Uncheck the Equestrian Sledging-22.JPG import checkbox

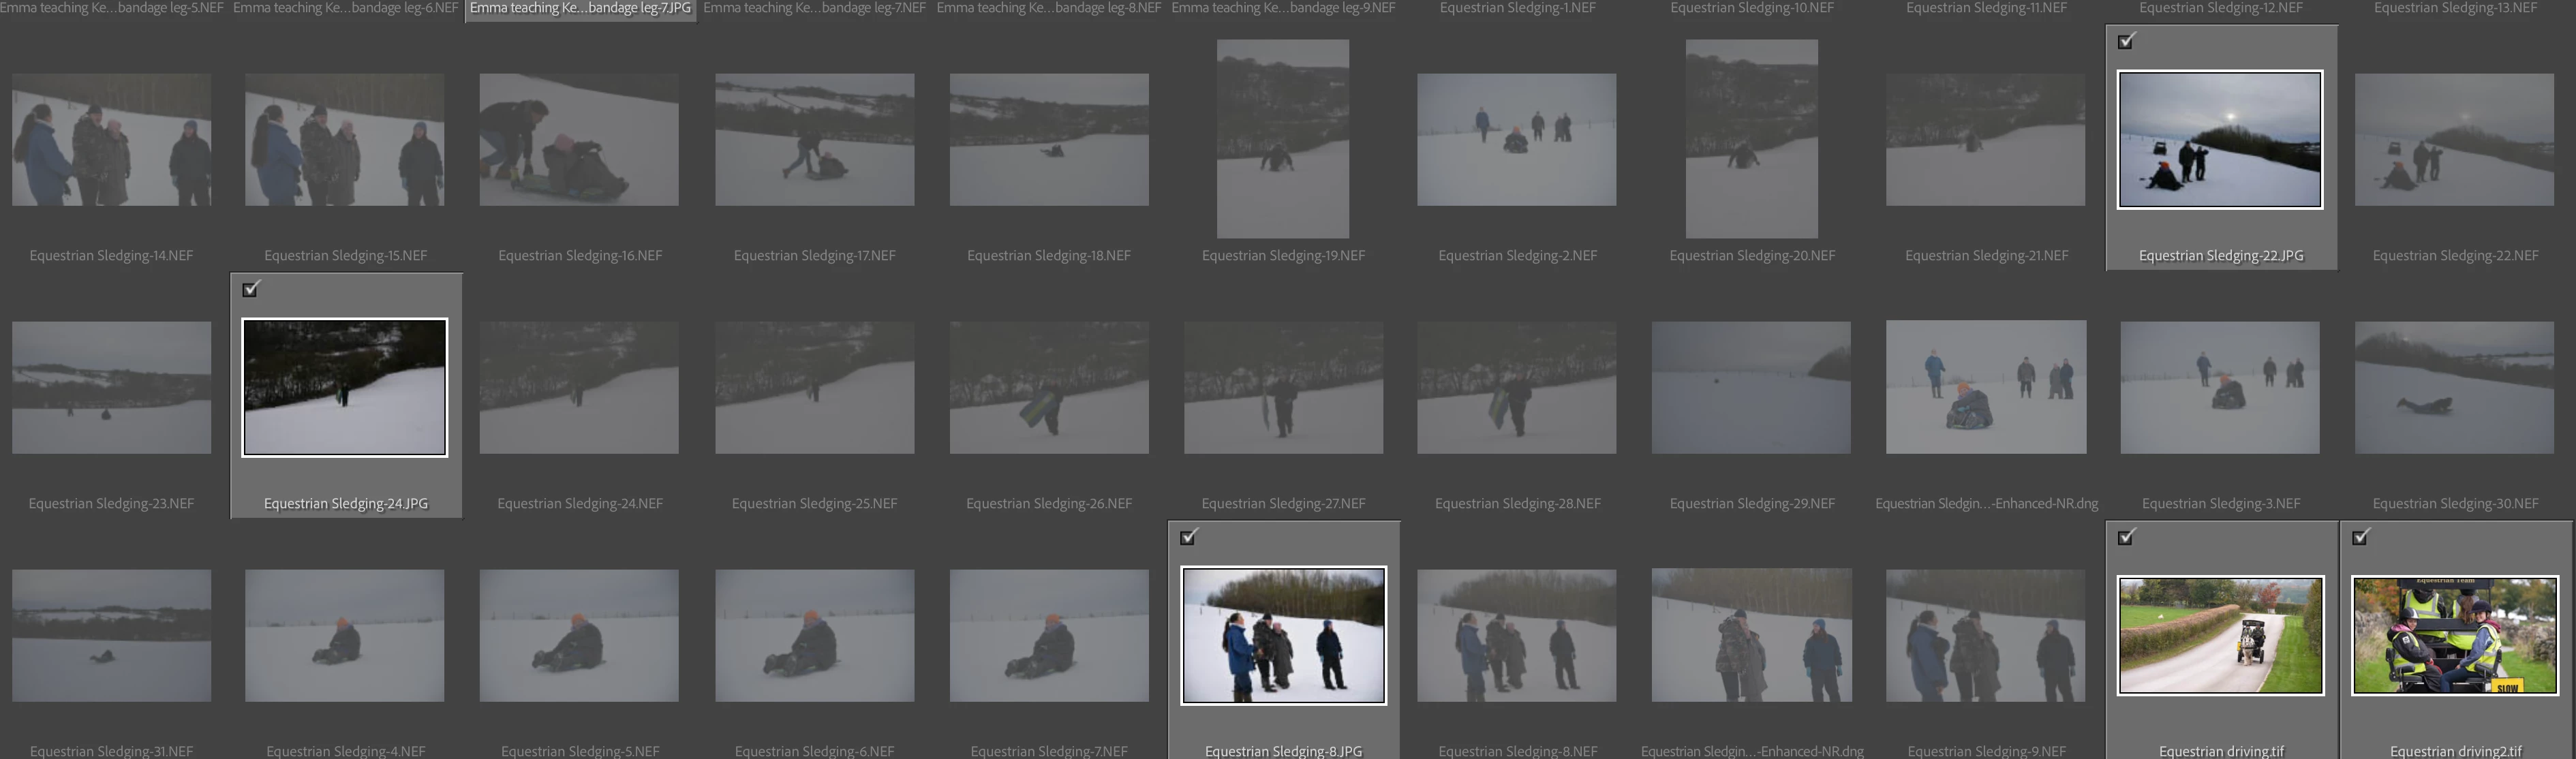(x=2126, y=41)
